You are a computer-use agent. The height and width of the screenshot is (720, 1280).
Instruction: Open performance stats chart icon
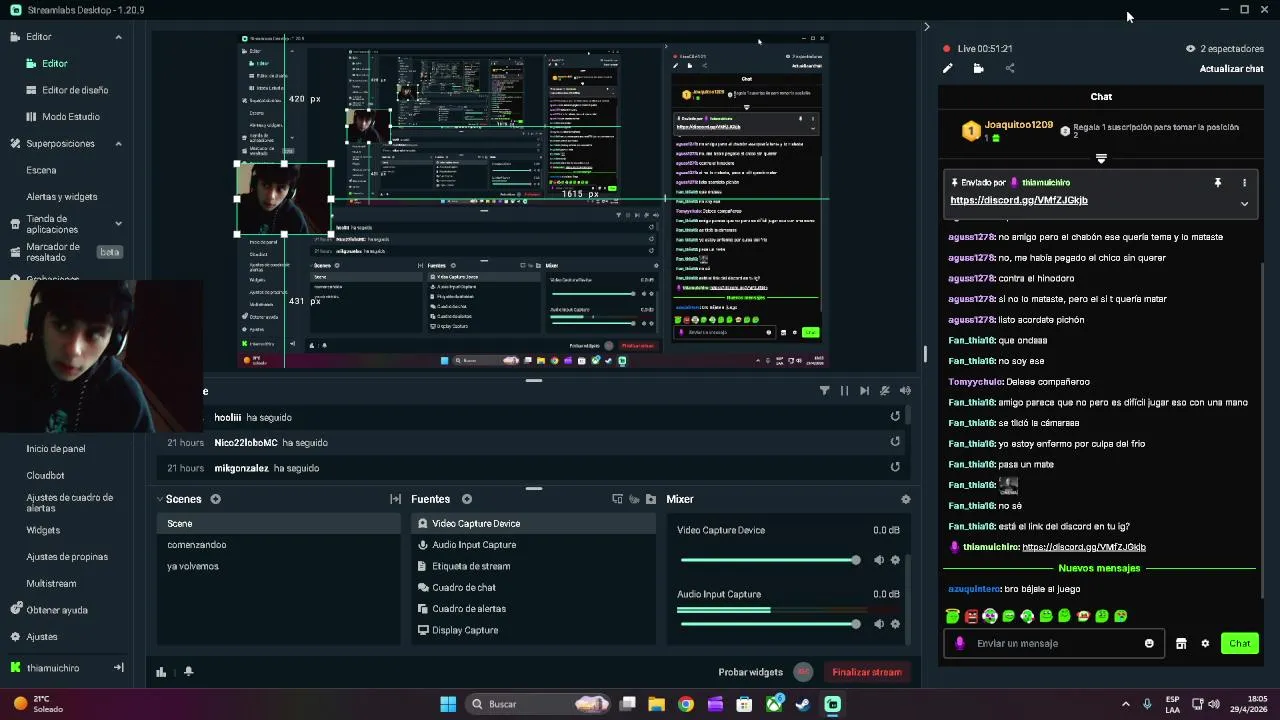tap(161, 672)
